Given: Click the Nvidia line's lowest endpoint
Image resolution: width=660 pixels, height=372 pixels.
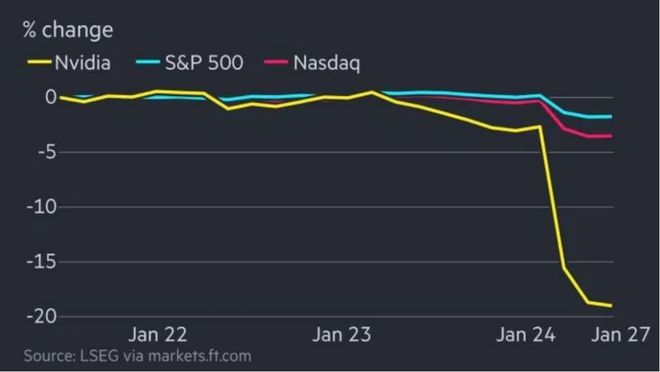Looking at the screenshot, I should pyautogui.click(x=611, y=306).
